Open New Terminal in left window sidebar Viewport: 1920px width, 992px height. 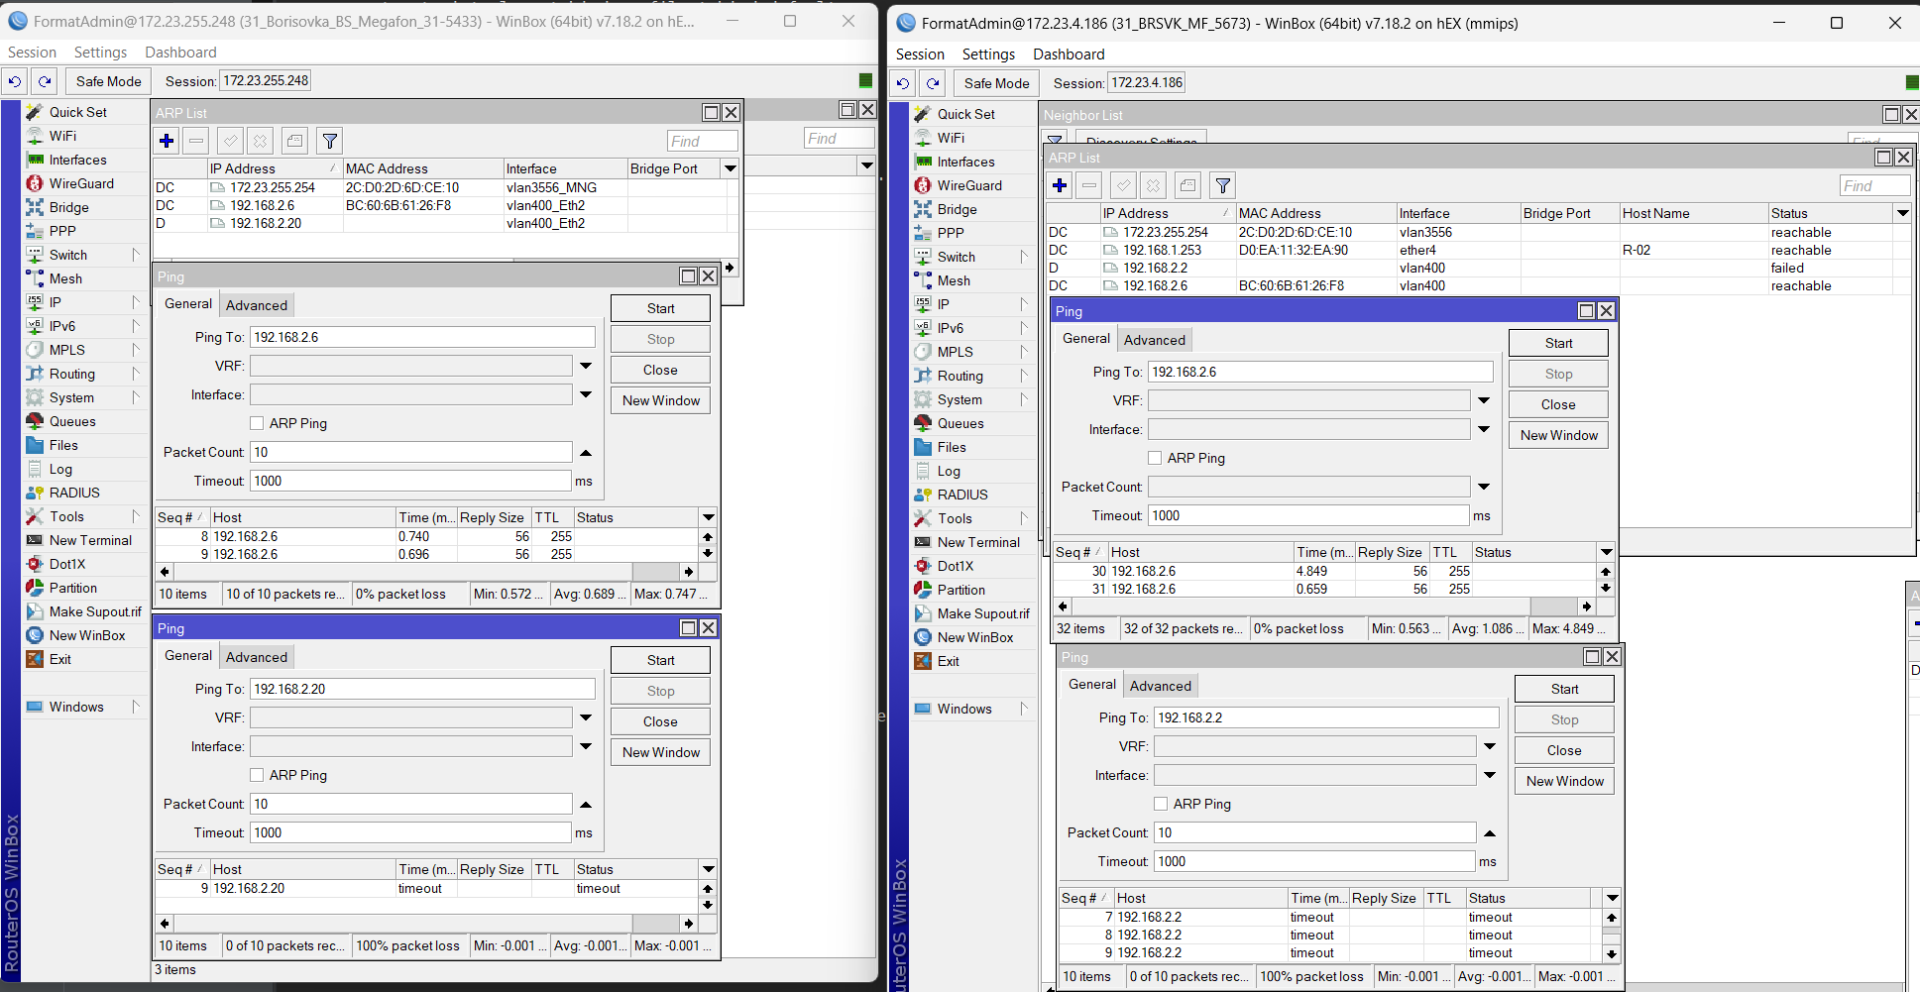point(90,540)
